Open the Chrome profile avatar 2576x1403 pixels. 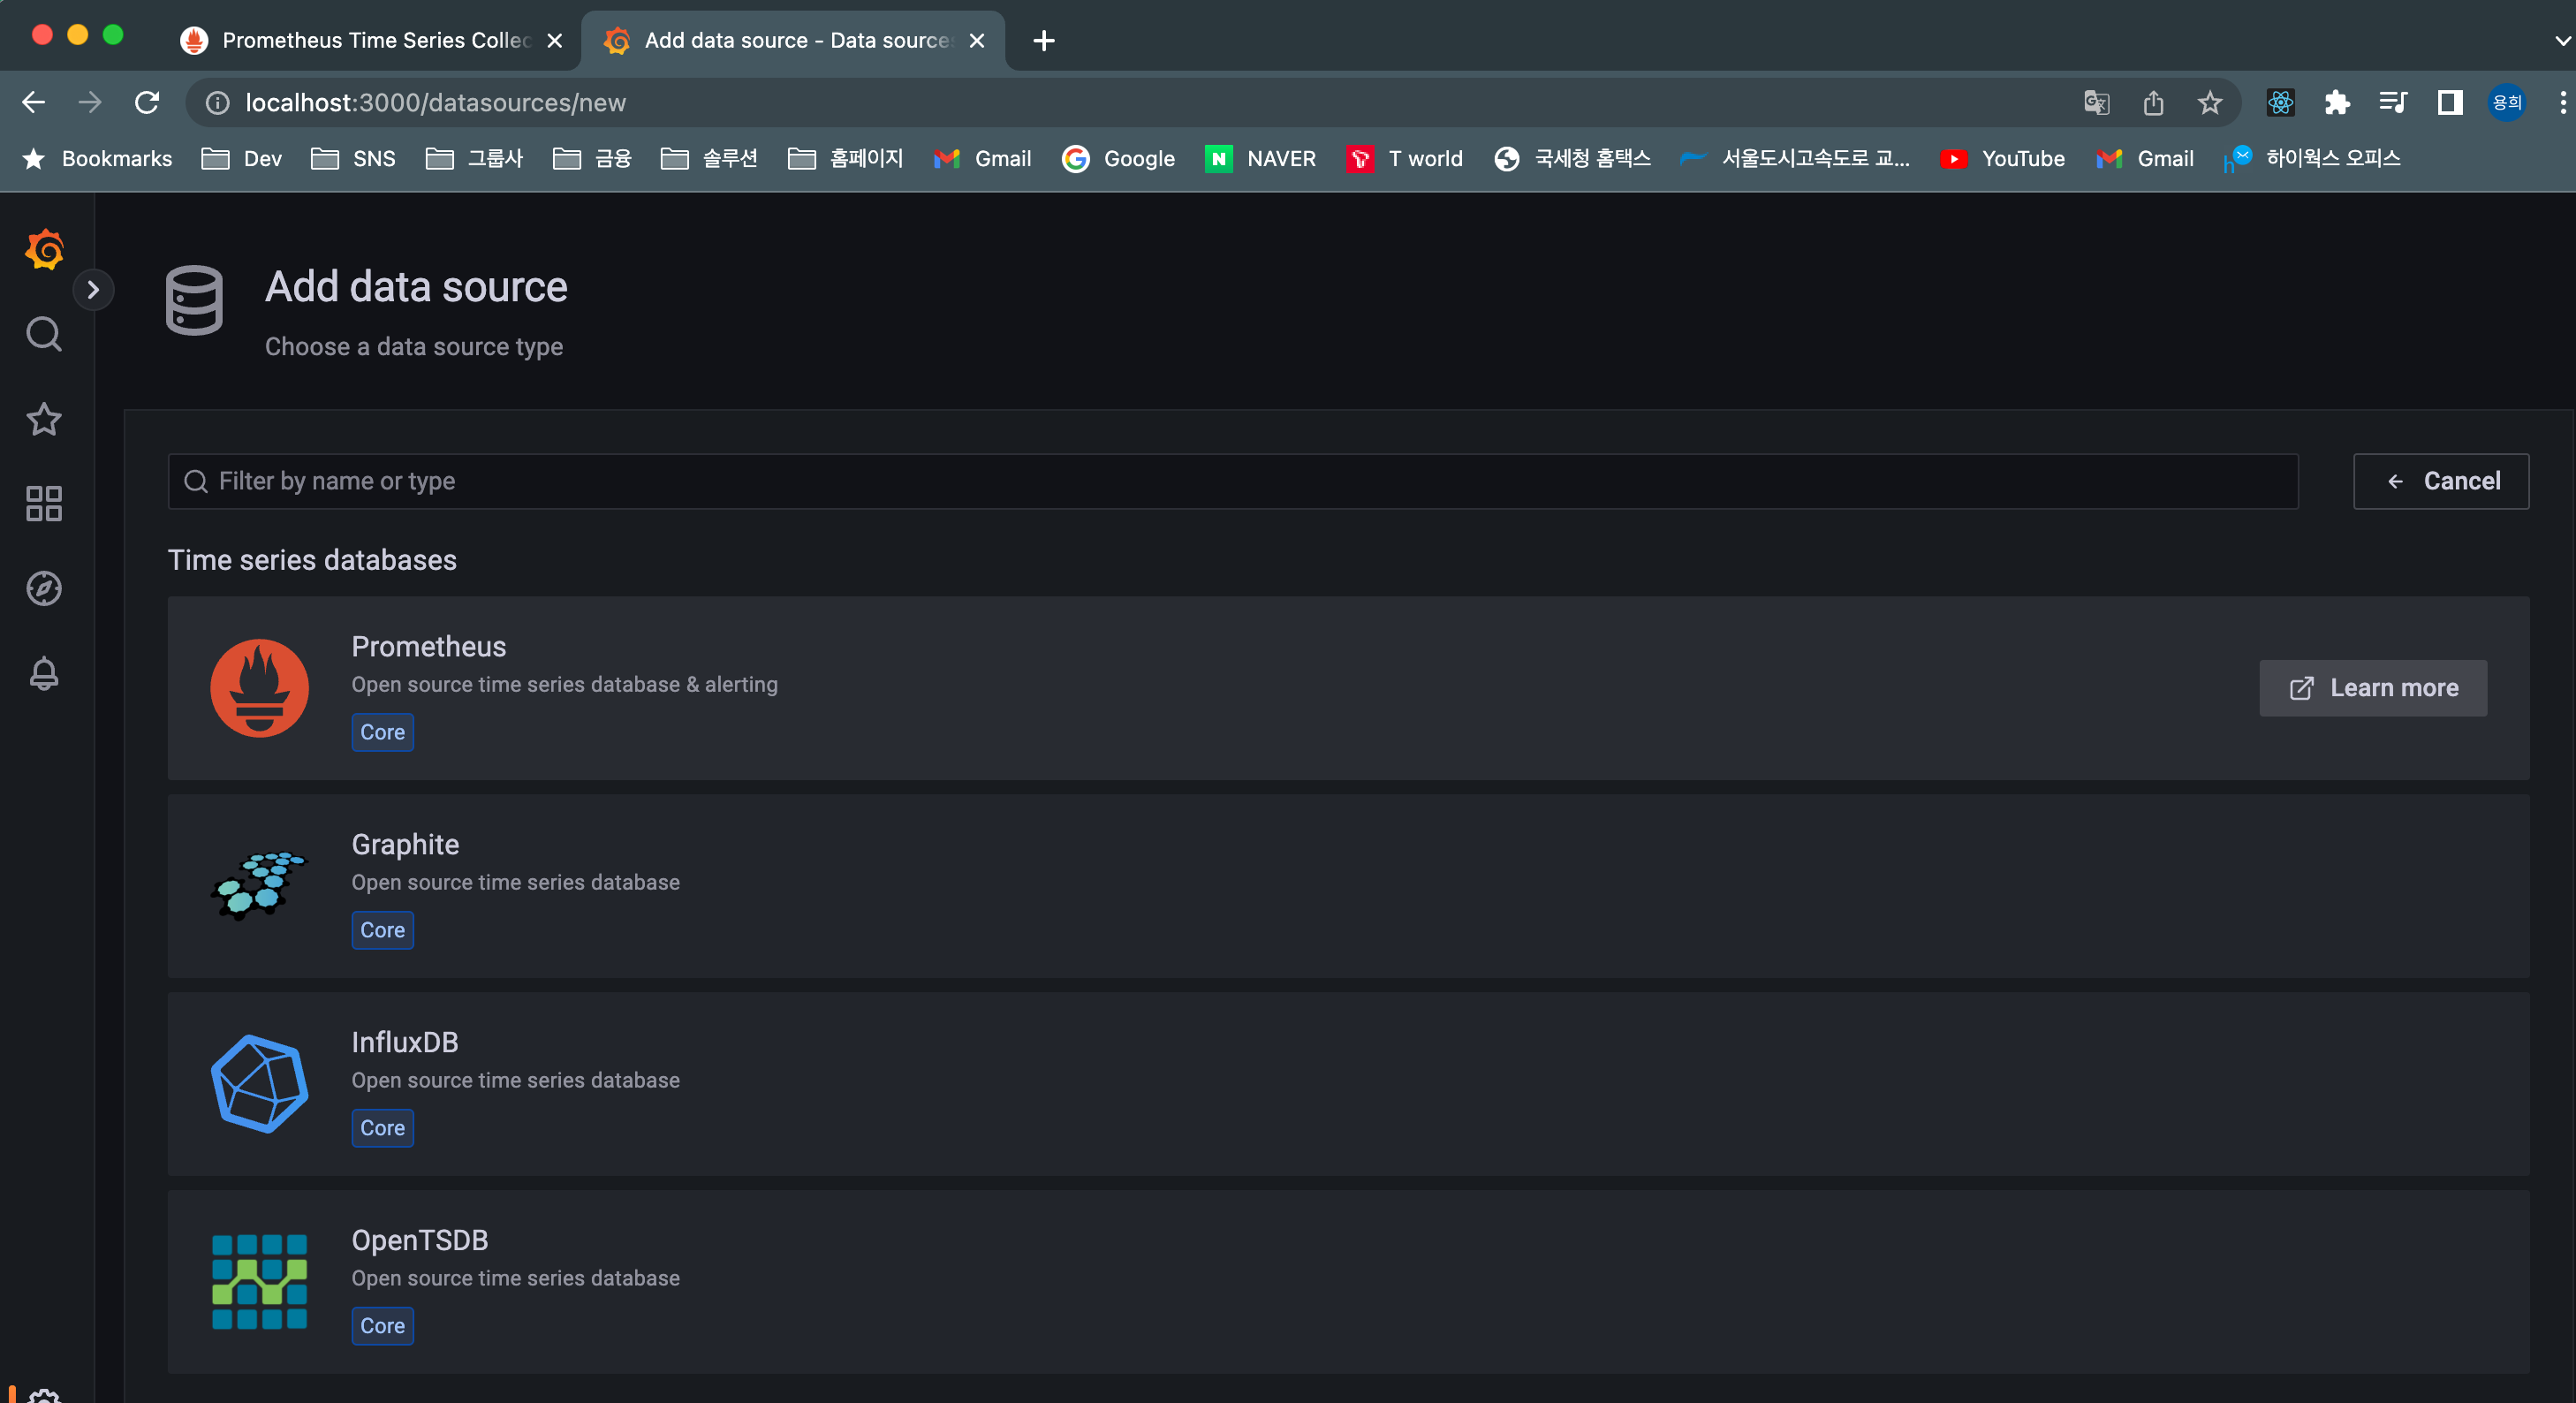click(2507, 103)
